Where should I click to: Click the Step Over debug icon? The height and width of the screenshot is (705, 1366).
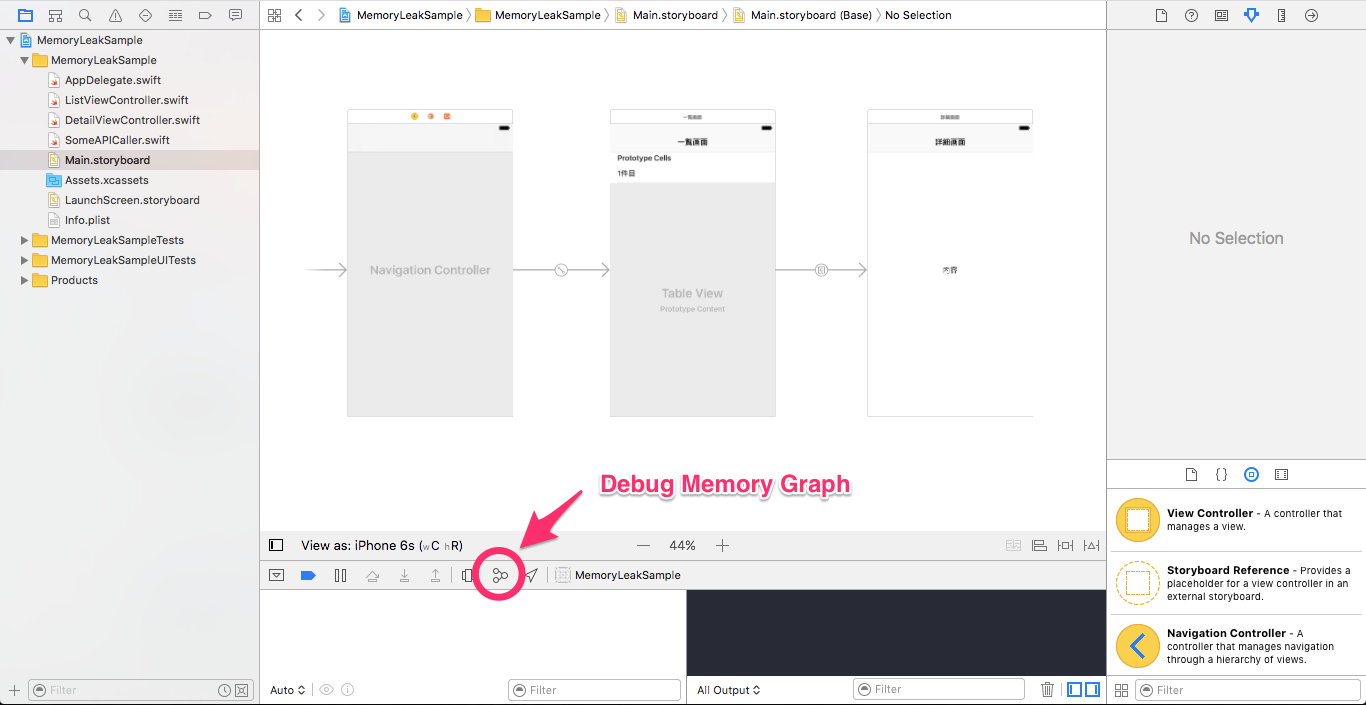373,575
